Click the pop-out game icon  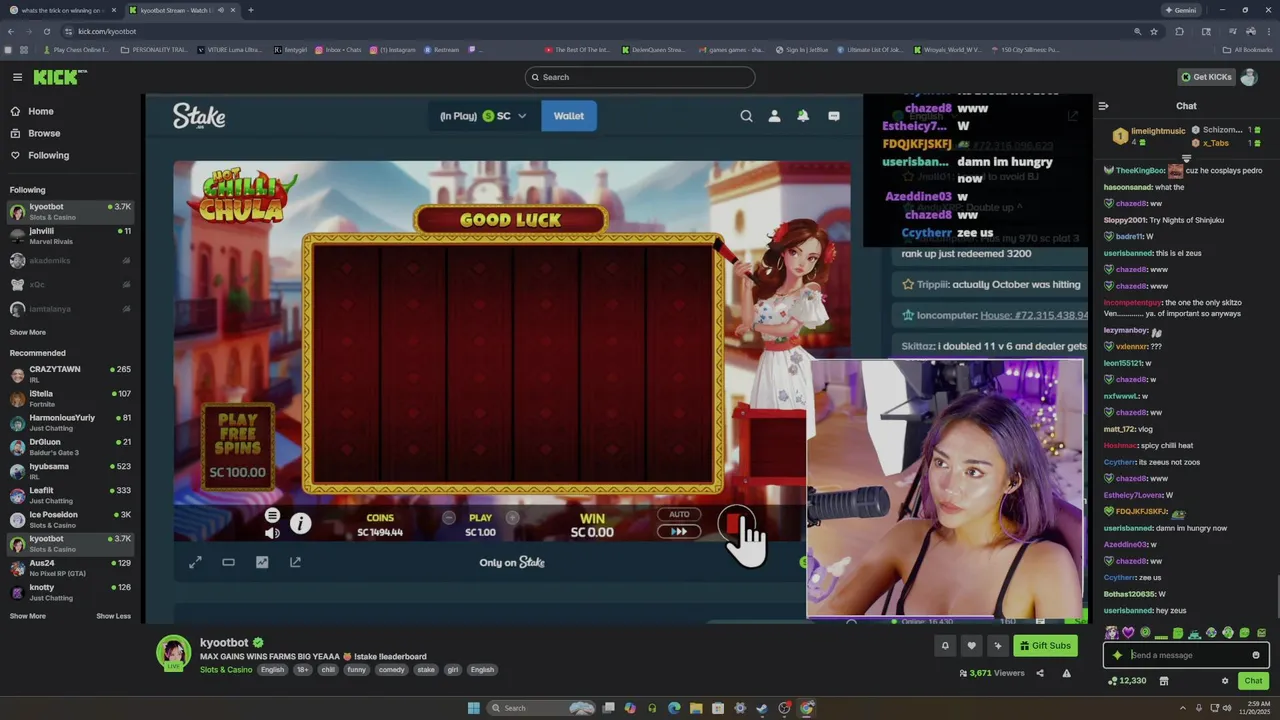(x=295, y=562)
